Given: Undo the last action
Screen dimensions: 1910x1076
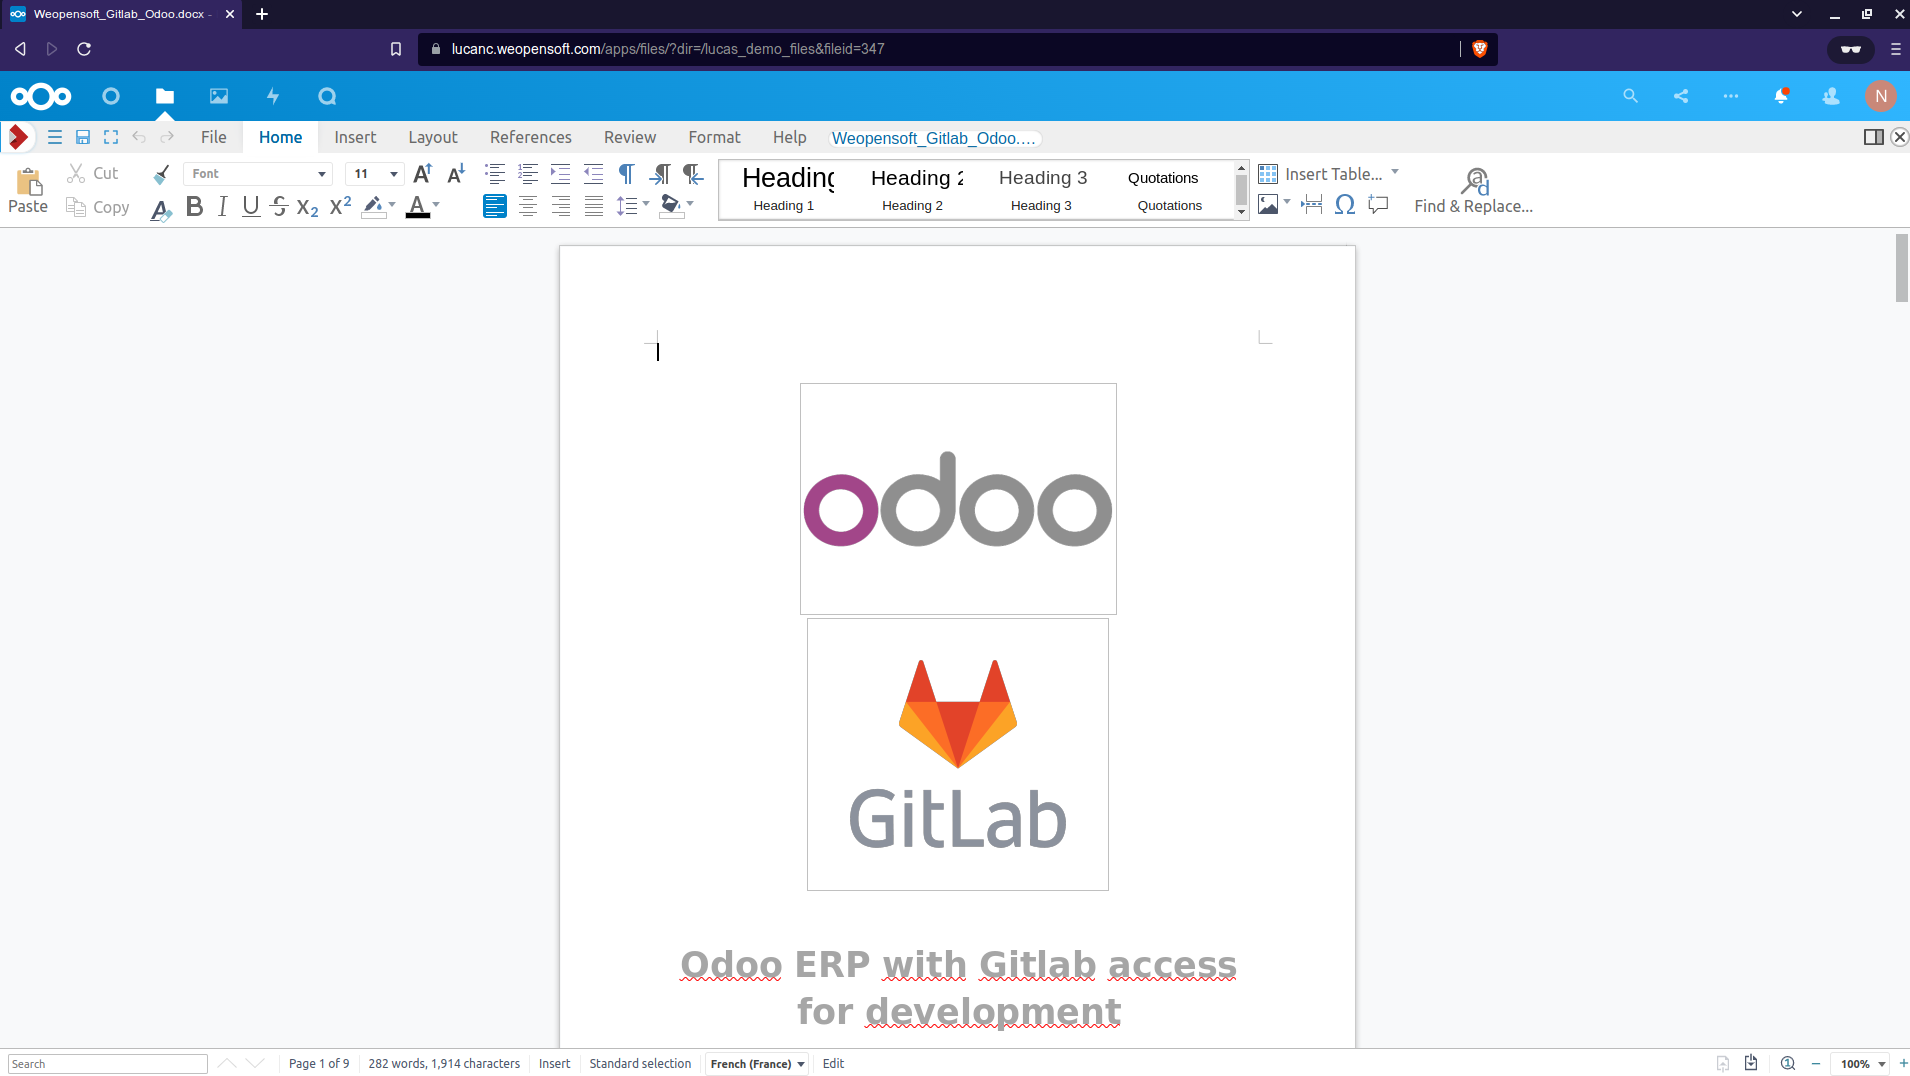Looking at the screenshot, I should point(139,137).
